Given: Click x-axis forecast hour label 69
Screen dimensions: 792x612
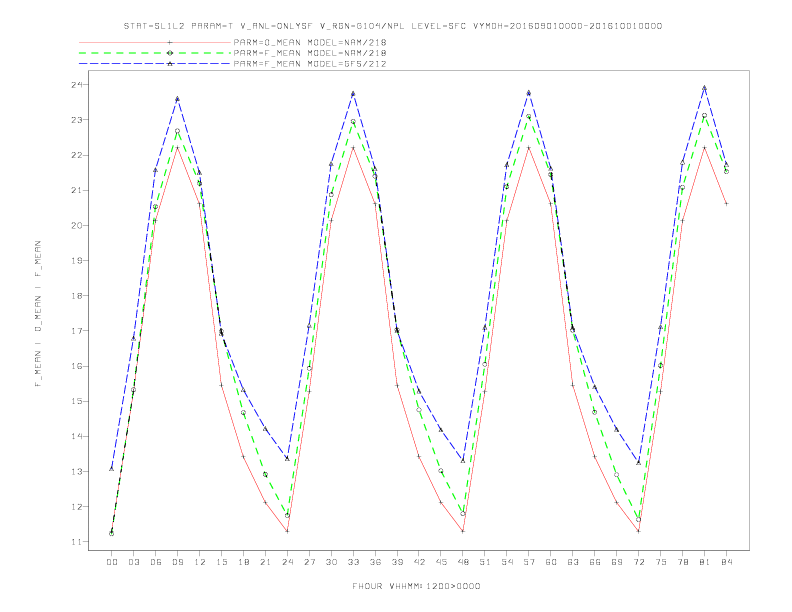Looking at the screenshot, I should pyautogui.click(x=617, y=562).
